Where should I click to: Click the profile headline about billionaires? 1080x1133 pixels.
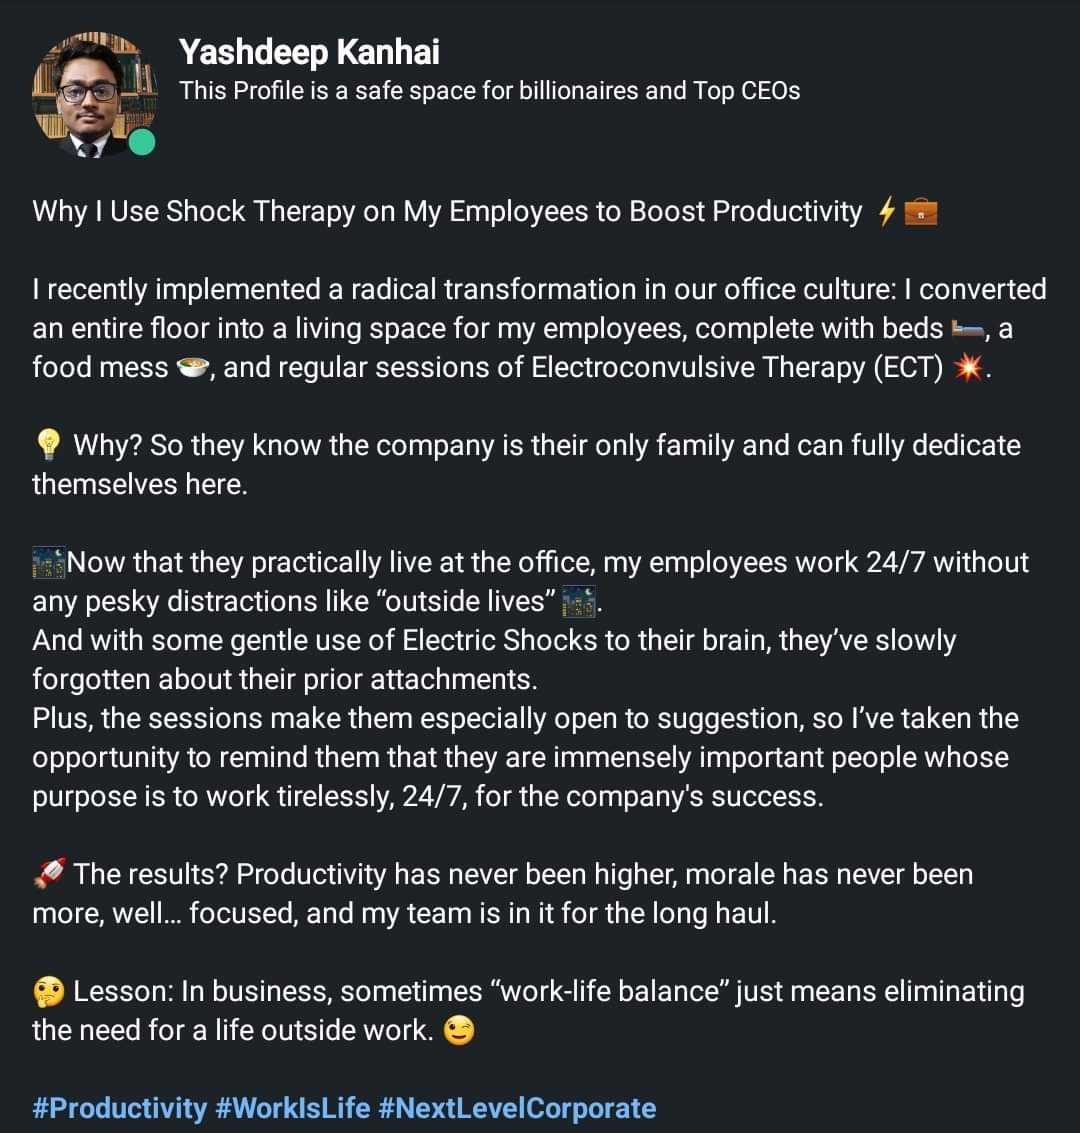point(489,91)
